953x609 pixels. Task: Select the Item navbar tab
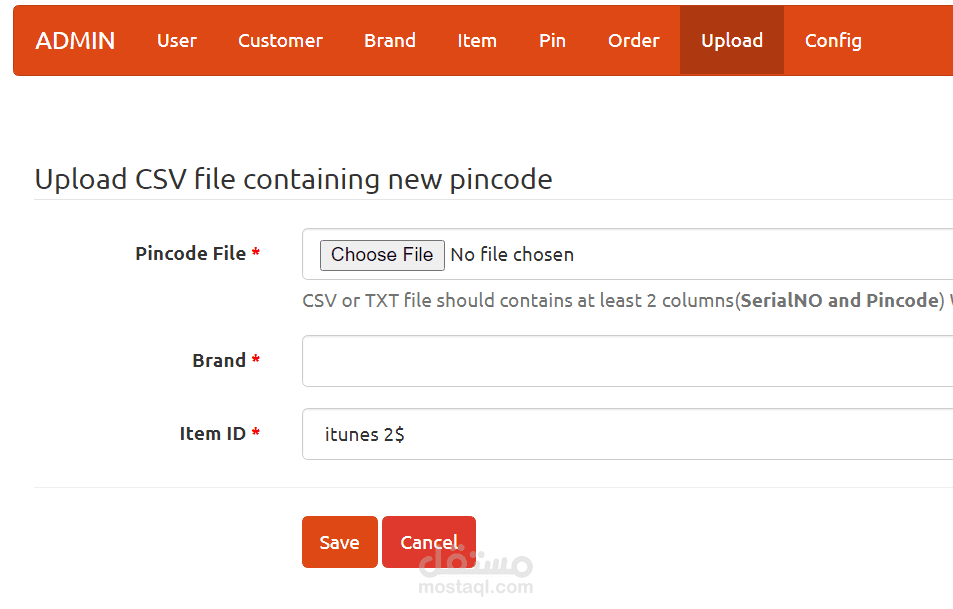coord(477,41)
